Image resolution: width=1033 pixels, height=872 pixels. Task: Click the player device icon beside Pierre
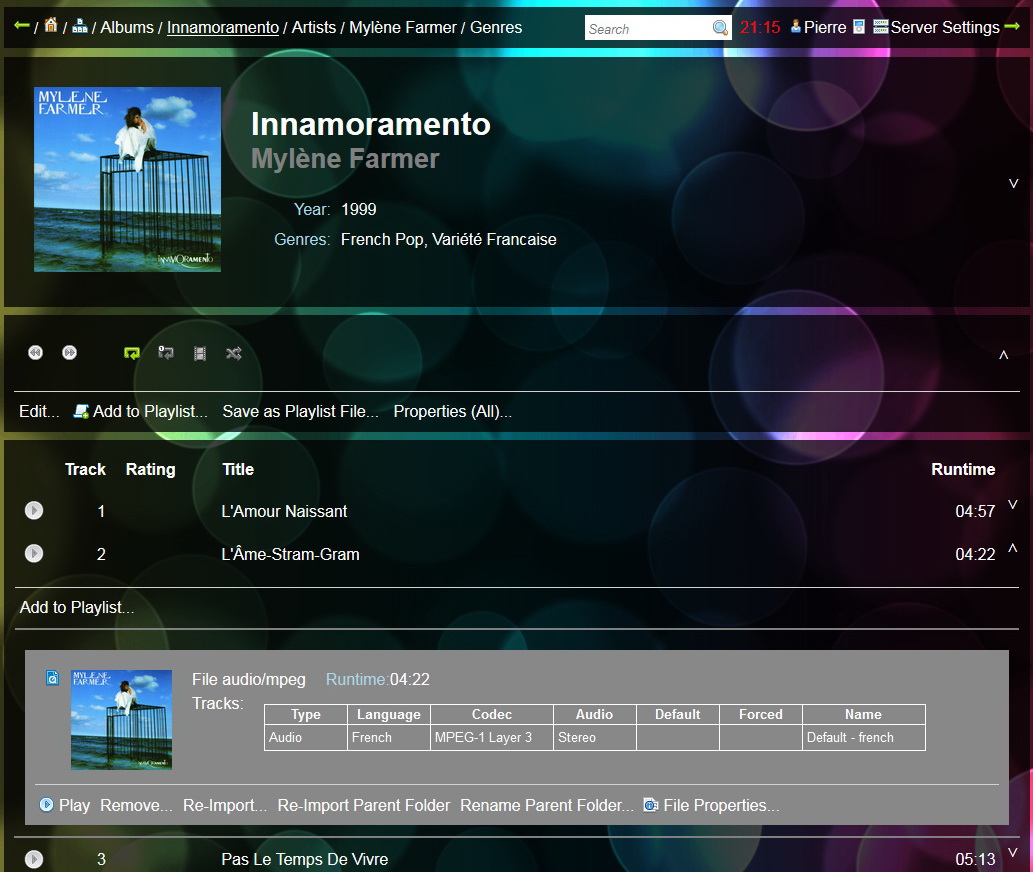(x=858, y=27)
